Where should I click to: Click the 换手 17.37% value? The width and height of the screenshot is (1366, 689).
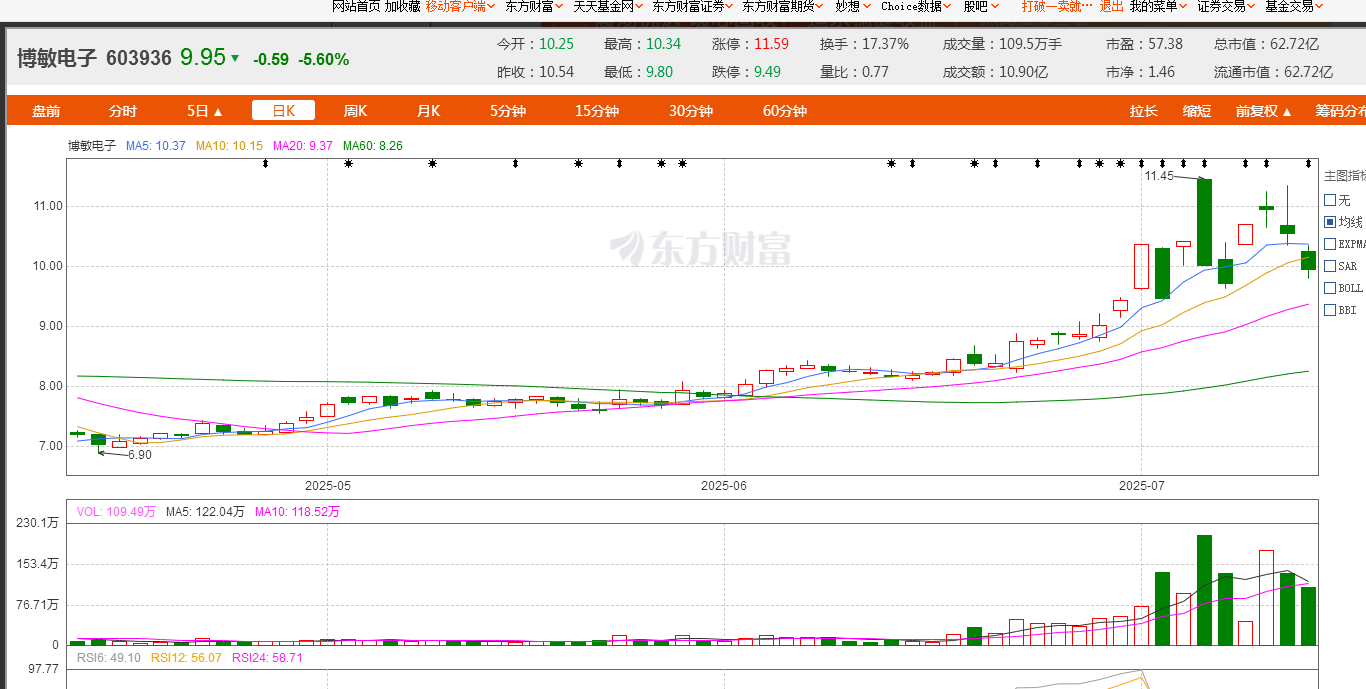click(885, 44)
